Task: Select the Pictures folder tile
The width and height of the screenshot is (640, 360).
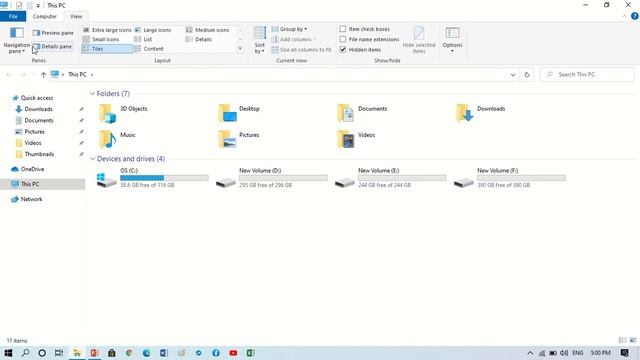Action: tap(239, 139)
